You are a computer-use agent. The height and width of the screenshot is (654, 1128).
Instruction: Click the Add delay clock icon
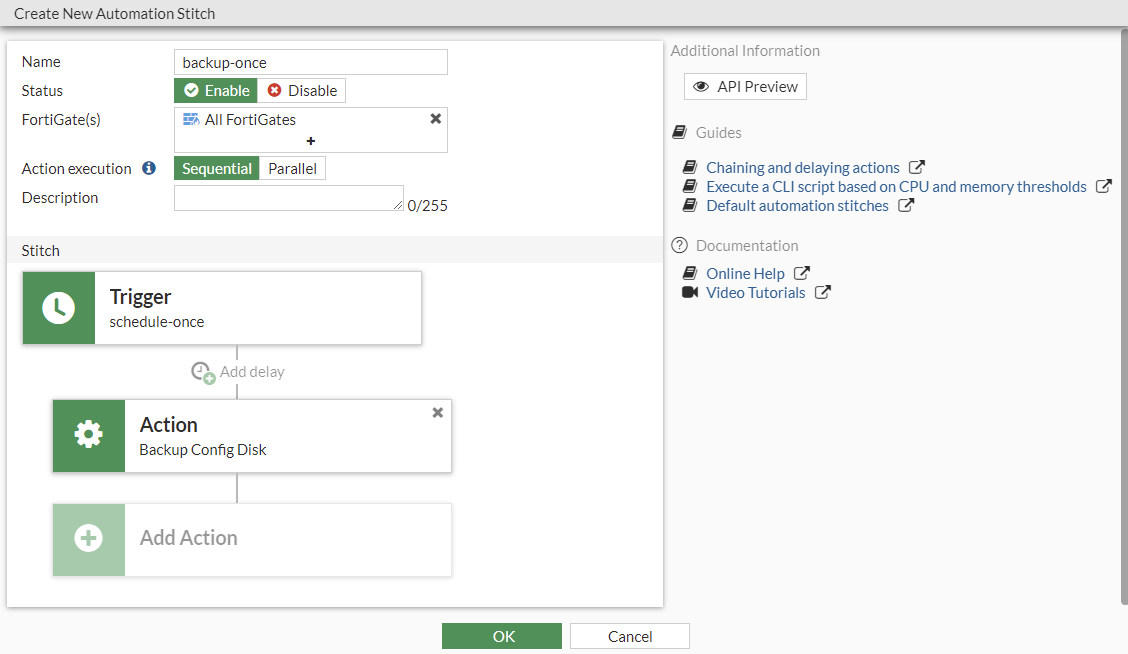point(203,372)
